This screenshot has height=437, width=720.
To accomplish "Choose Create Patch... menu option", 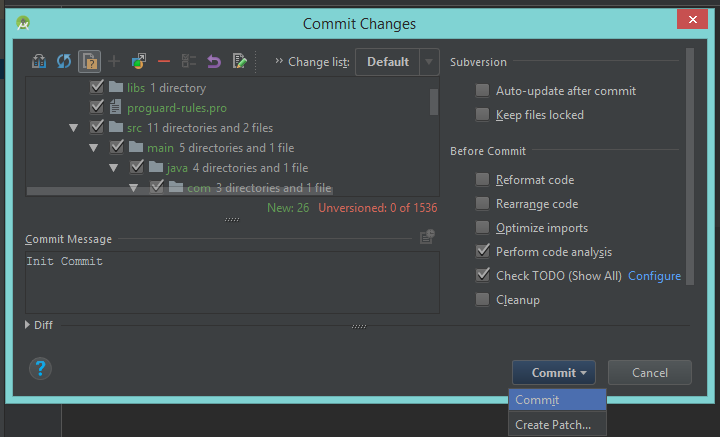I will click(553, 425).
